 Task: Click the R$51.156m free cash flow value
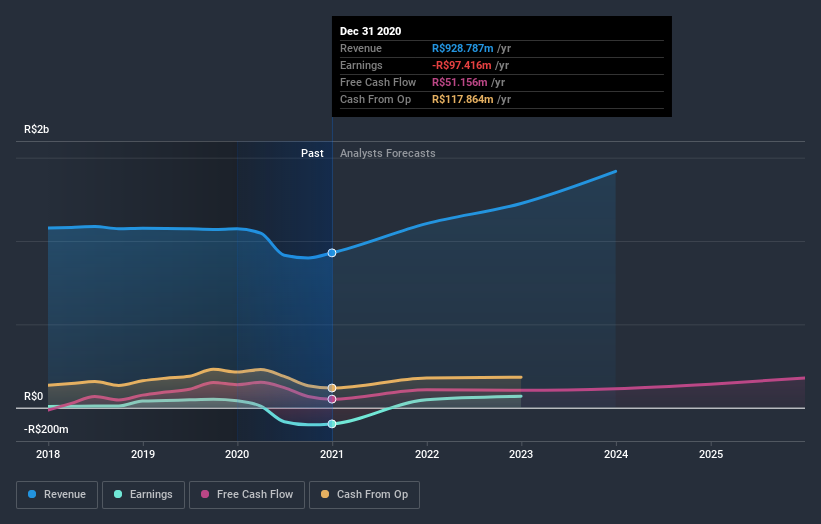coord(460,82)
